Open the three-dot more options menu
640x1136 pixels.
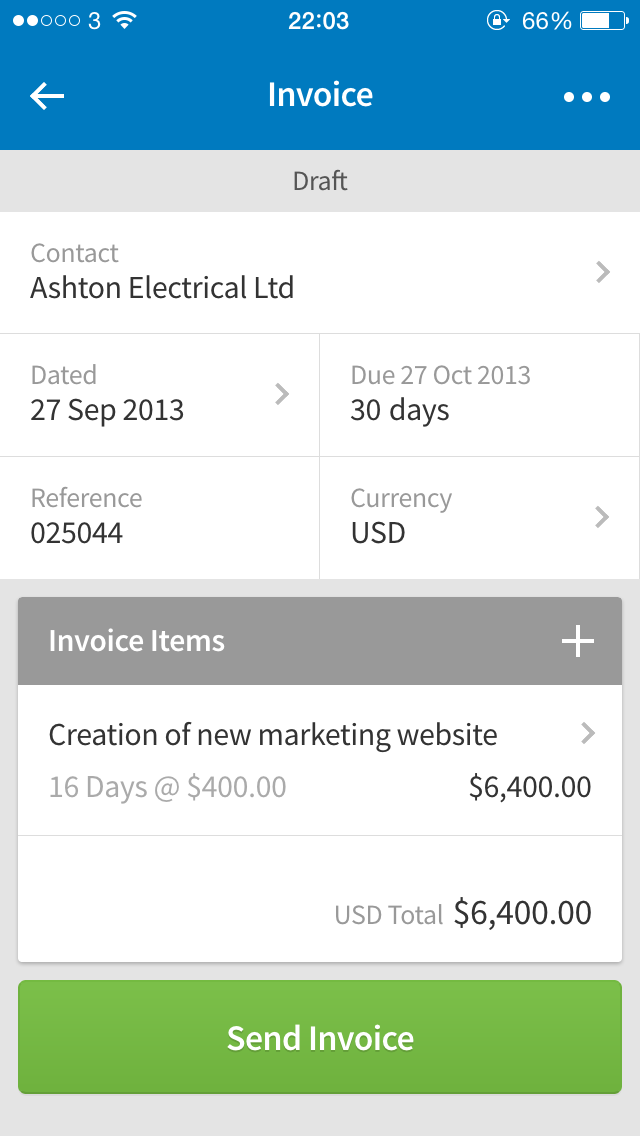click(x=587, y=97)
